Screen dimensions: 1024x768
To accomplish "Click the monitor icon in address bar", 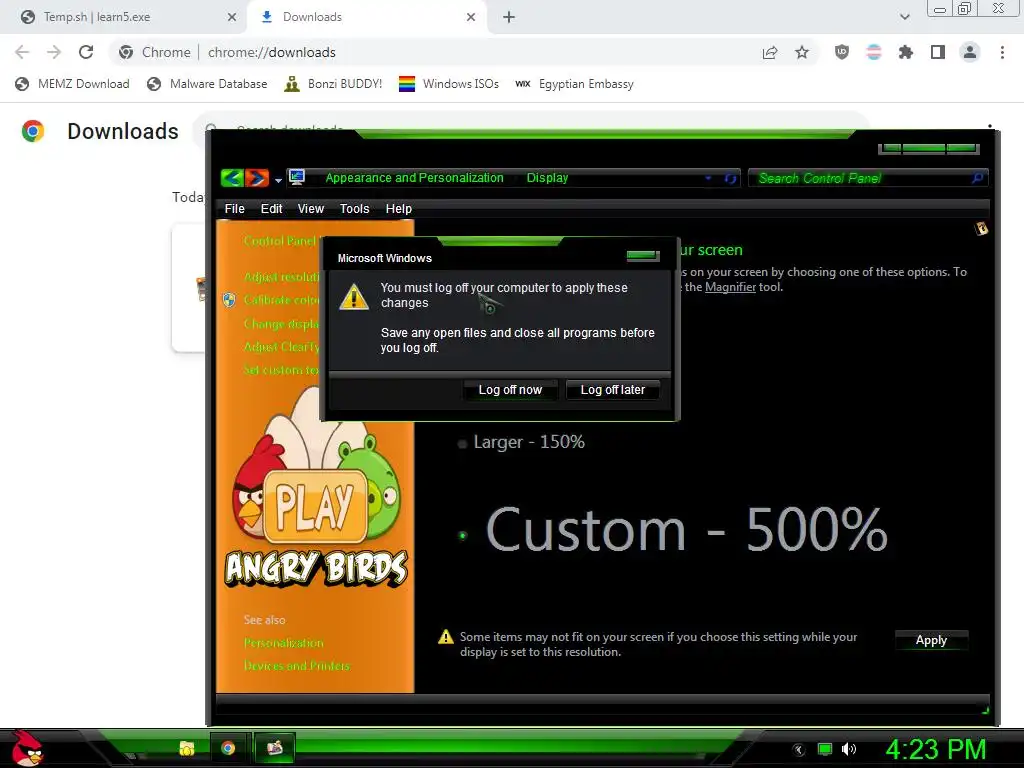I will pos(297,177).
